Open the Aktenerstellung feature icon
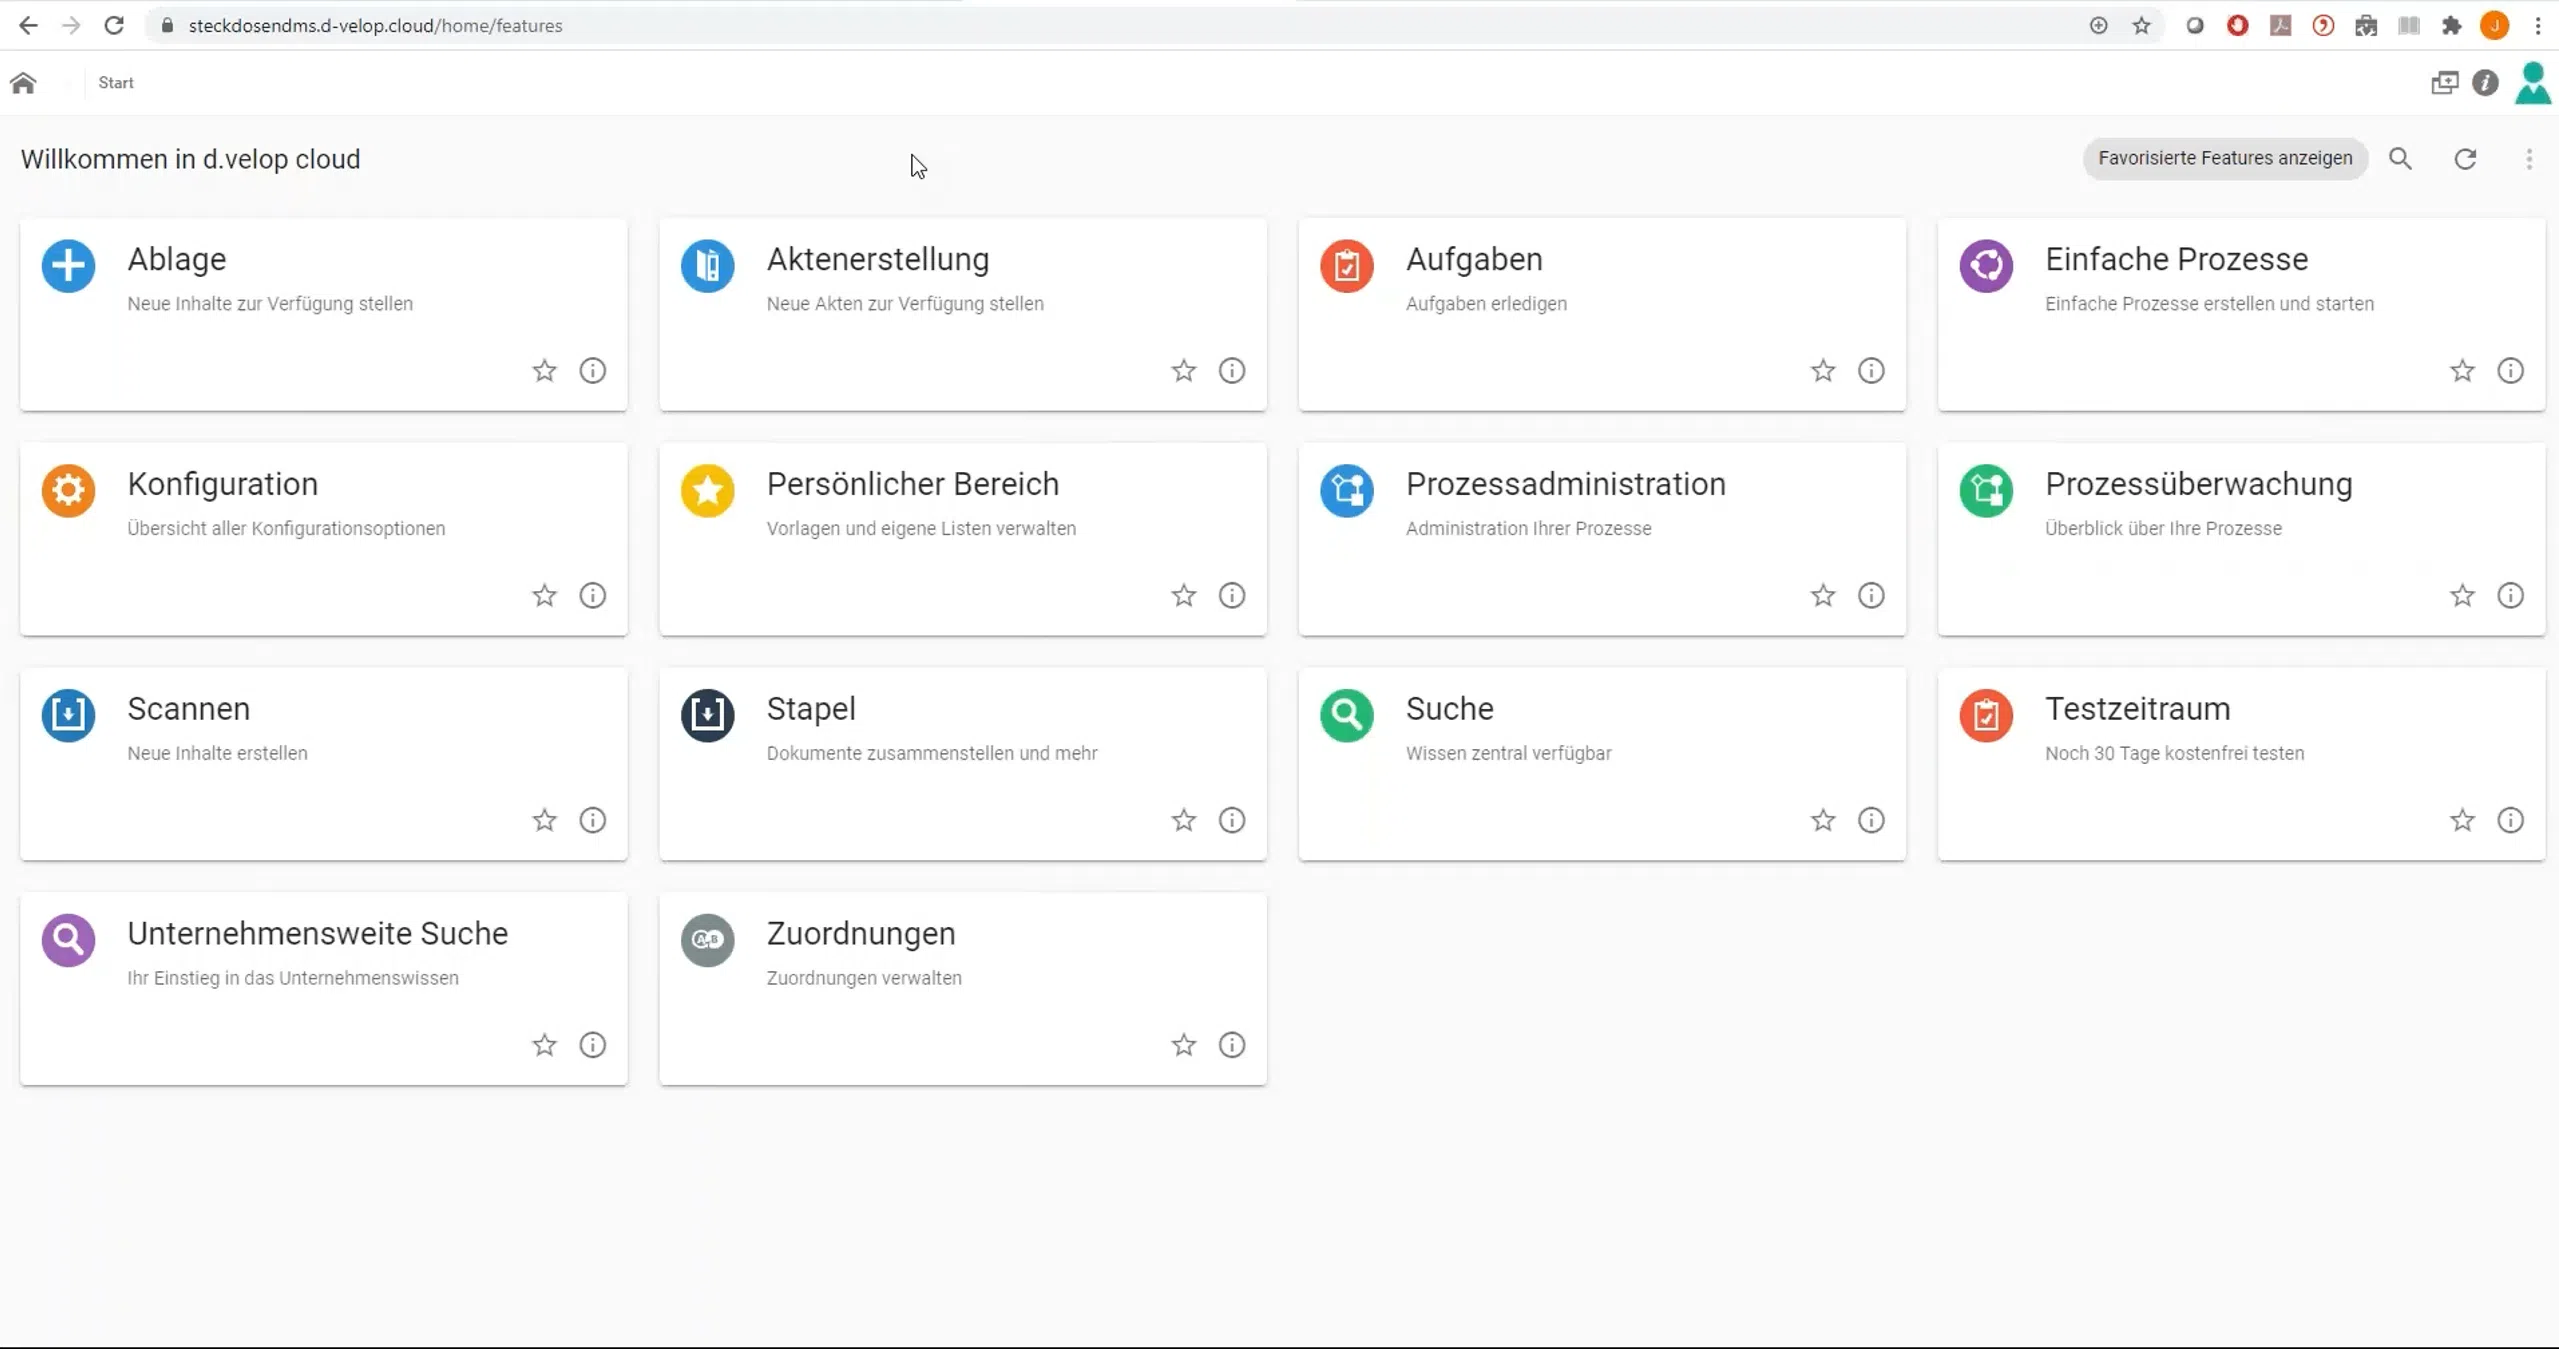This screenshot has height=1349, width=2559. (x=707, y=266)
